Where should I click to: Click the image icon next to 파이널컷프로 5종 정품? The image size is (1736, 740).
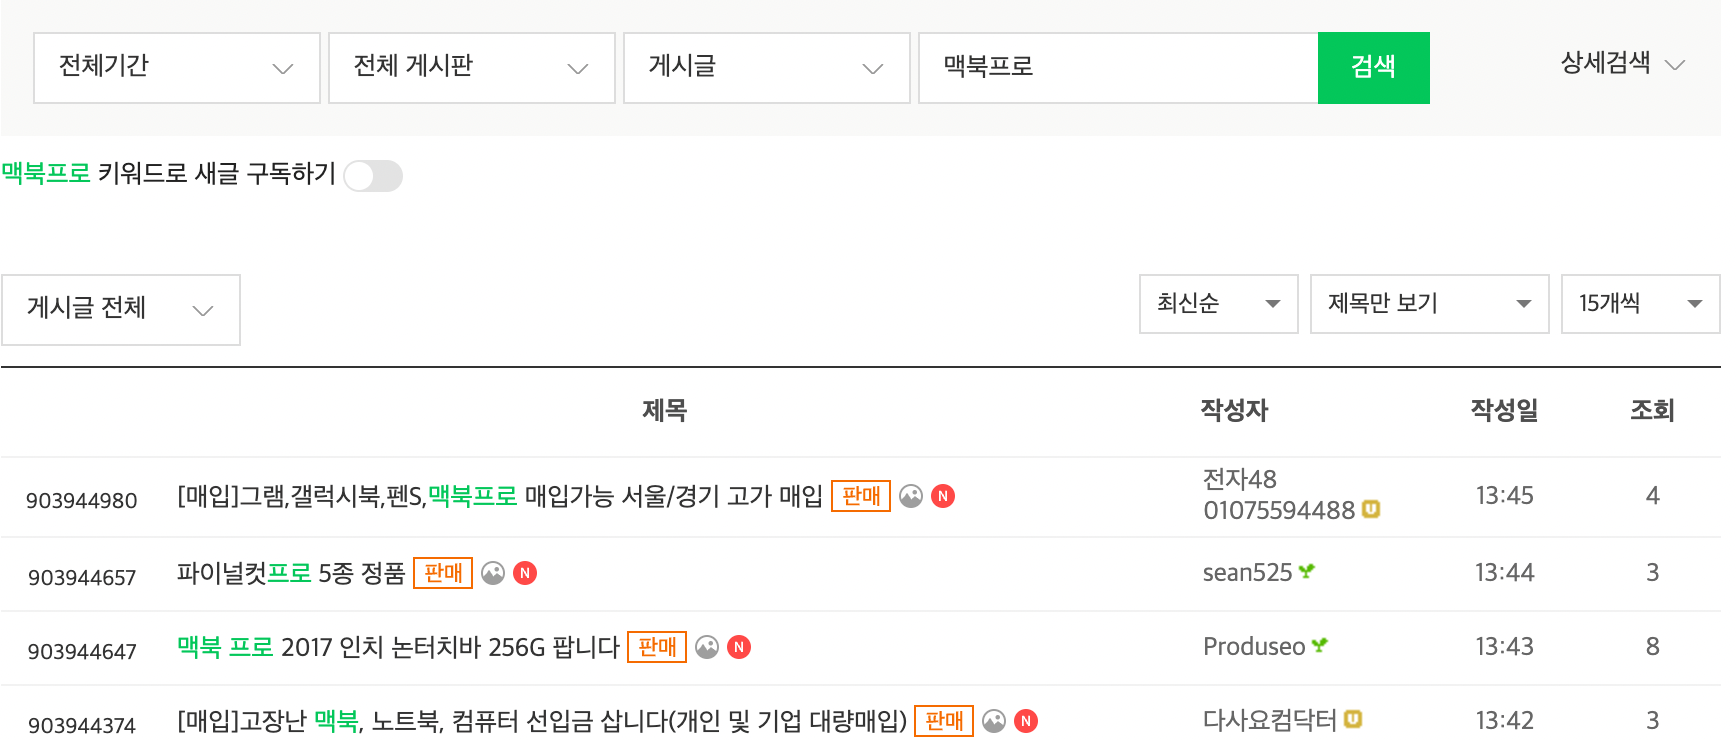[492, 572]
